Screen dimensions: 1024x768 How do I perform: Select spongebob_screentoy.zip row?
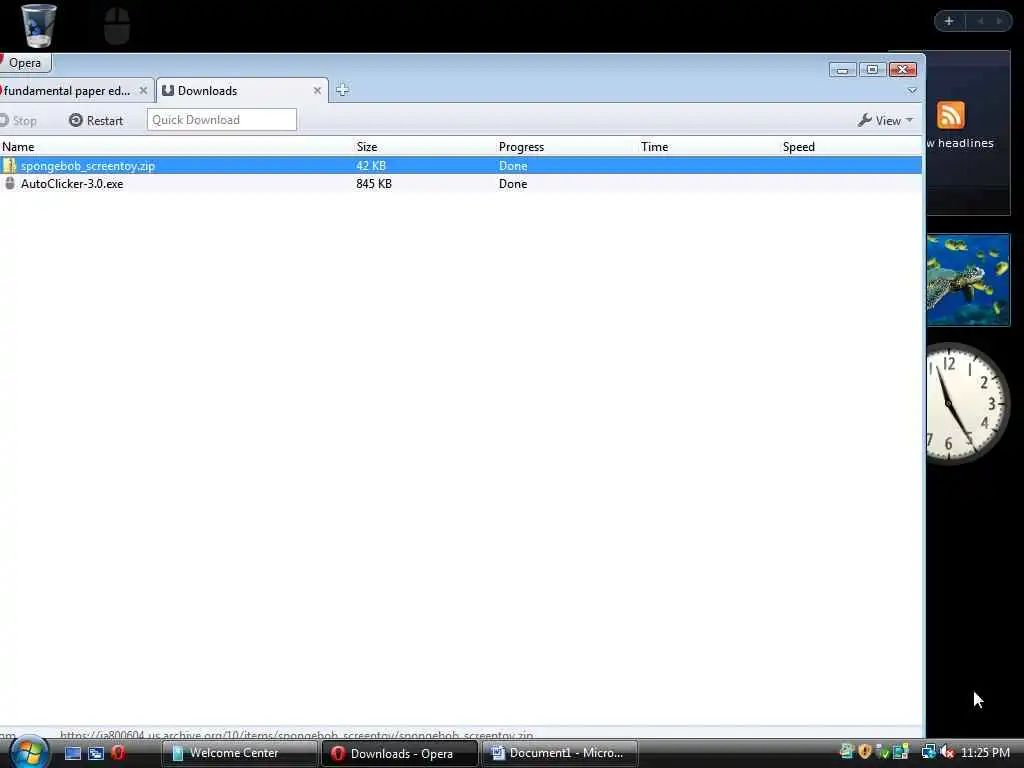pyautogui.click(x=461, y=166)
